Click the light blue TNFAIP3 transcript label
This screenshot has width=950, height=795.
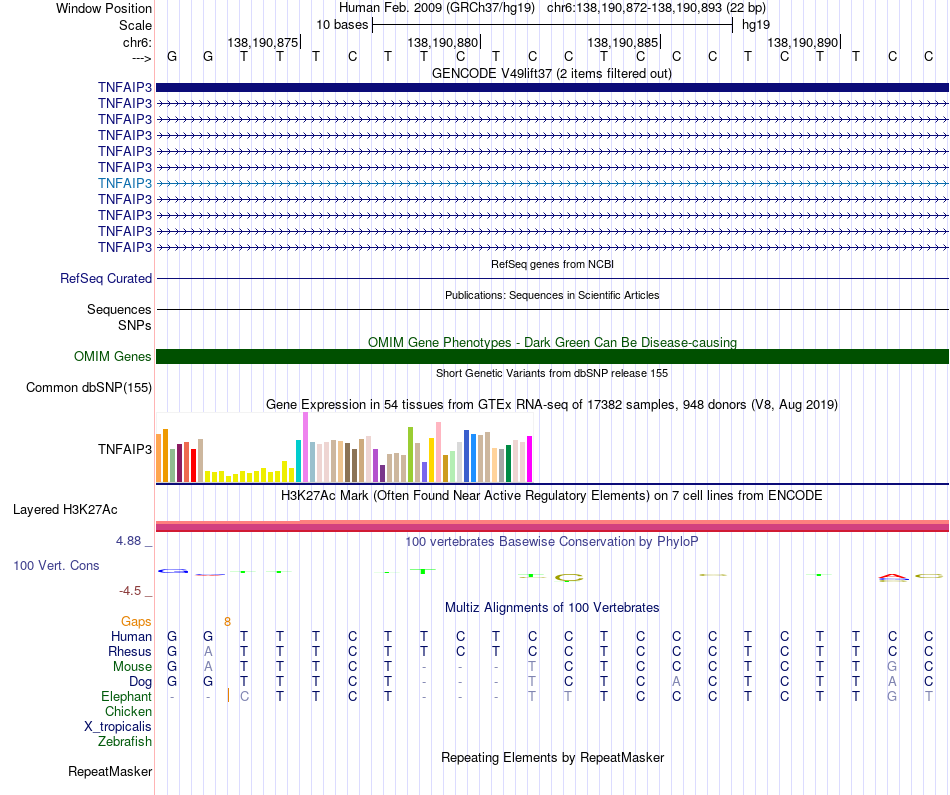click(125, 183)
